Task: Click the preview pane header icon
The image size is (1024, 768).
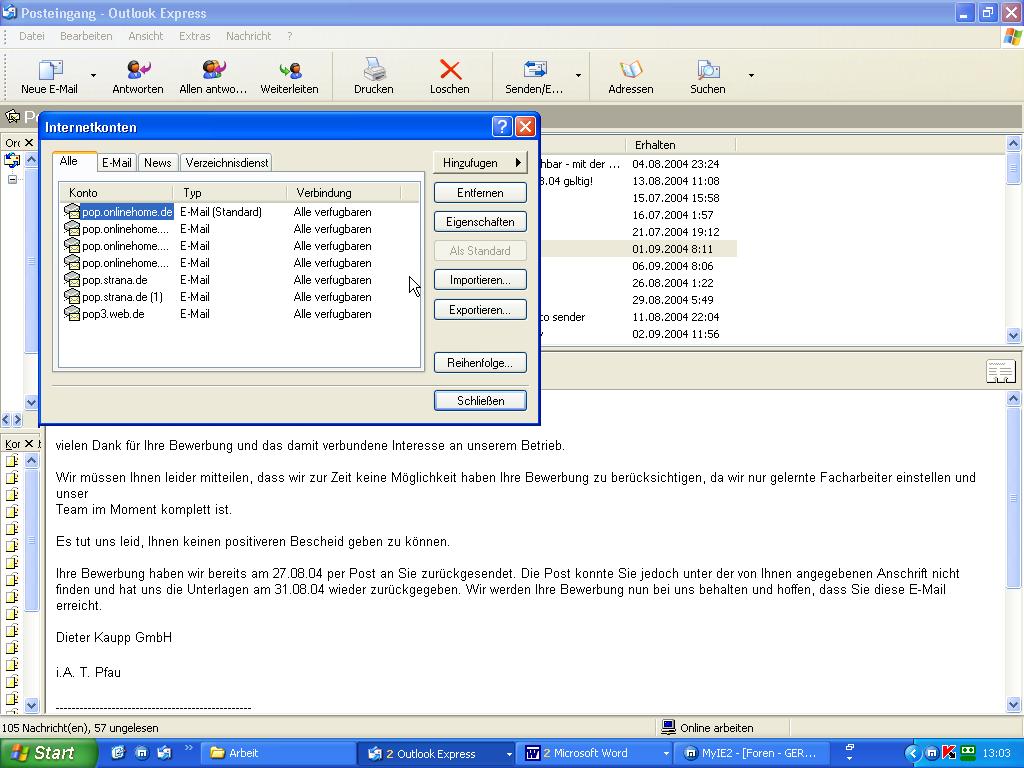Action: coord(1000,371)
